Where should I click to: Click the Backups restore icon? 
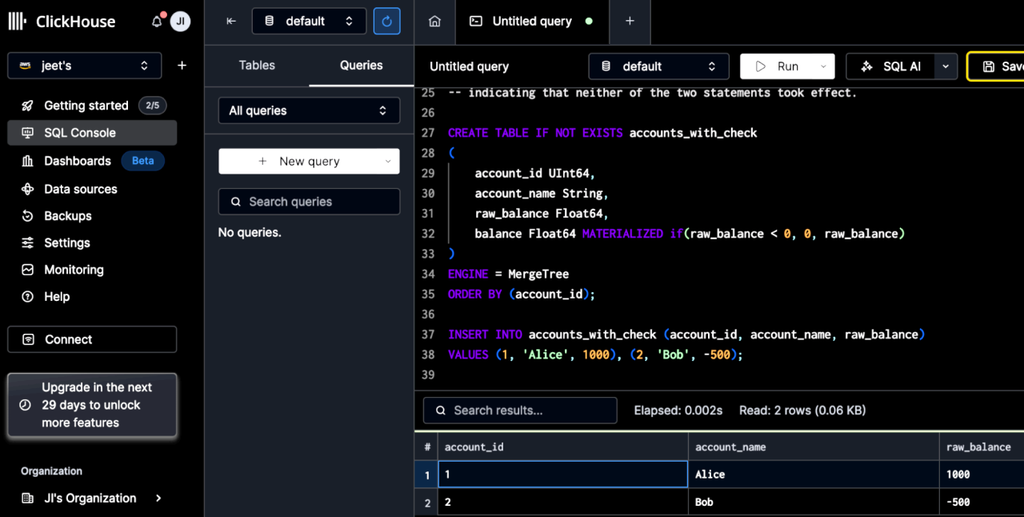pyautogui.click(x=27, y=215)
